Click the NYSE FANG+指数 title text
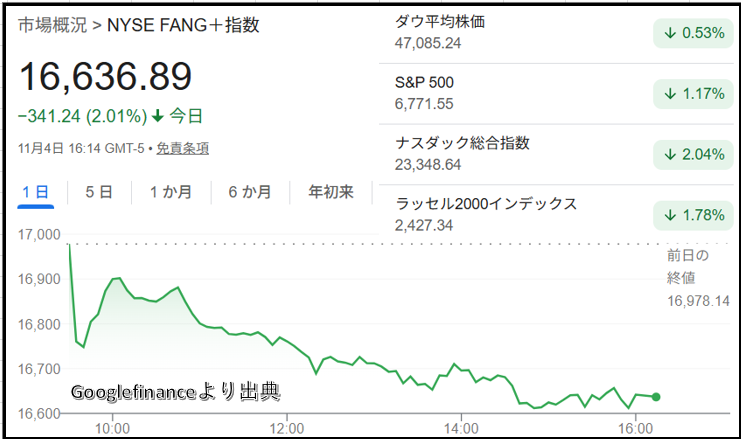 click(x=183, y=25)
